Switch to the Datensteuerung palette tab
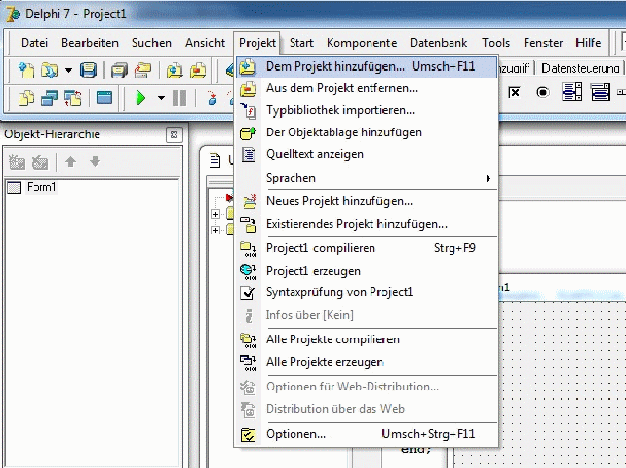626x468 pixels. [581, 69]
